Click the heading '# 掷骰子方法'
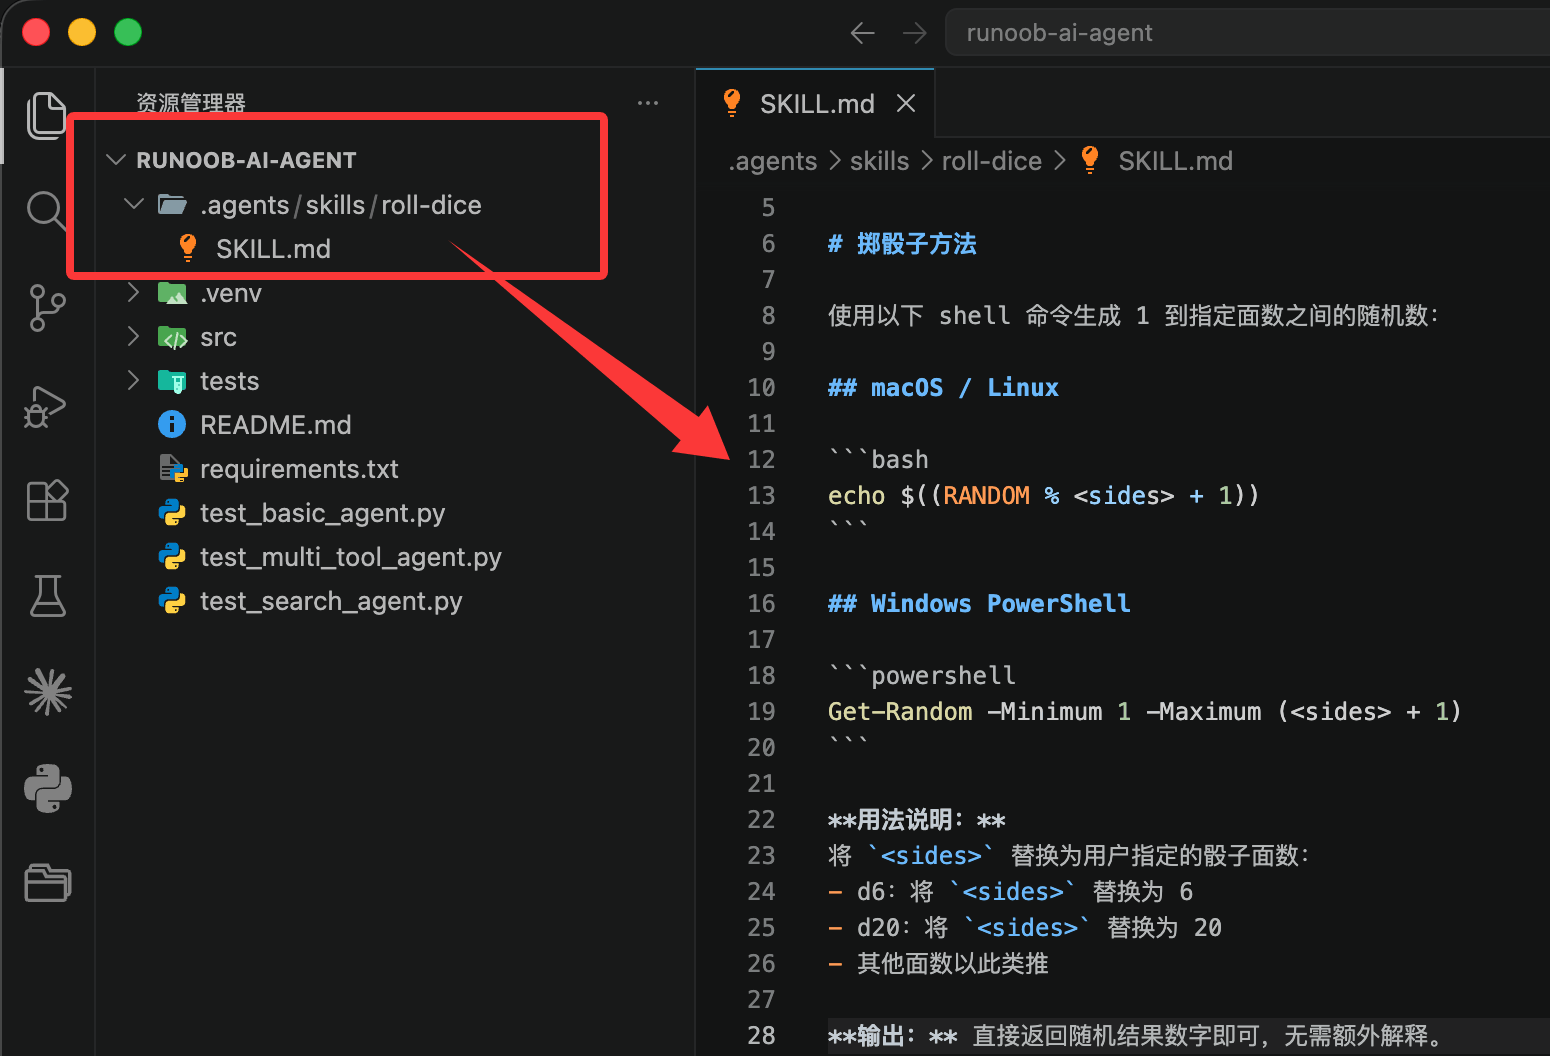1550x1056 pixels. pyautogui.click(x=902, y=244)
